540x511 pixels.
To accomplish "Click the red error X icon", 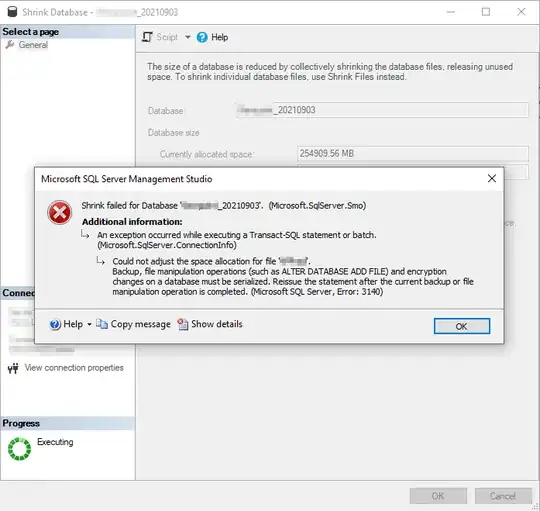I will (60, 212).
